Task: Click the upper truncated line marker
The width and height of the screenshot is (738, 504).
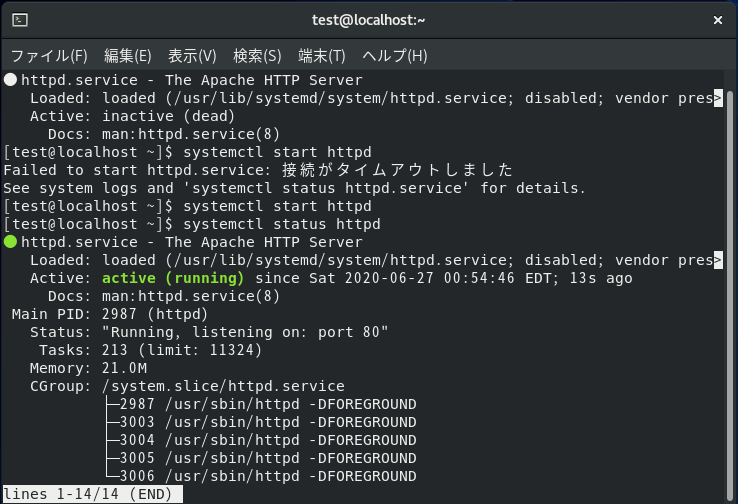Action: pos(718,98)
